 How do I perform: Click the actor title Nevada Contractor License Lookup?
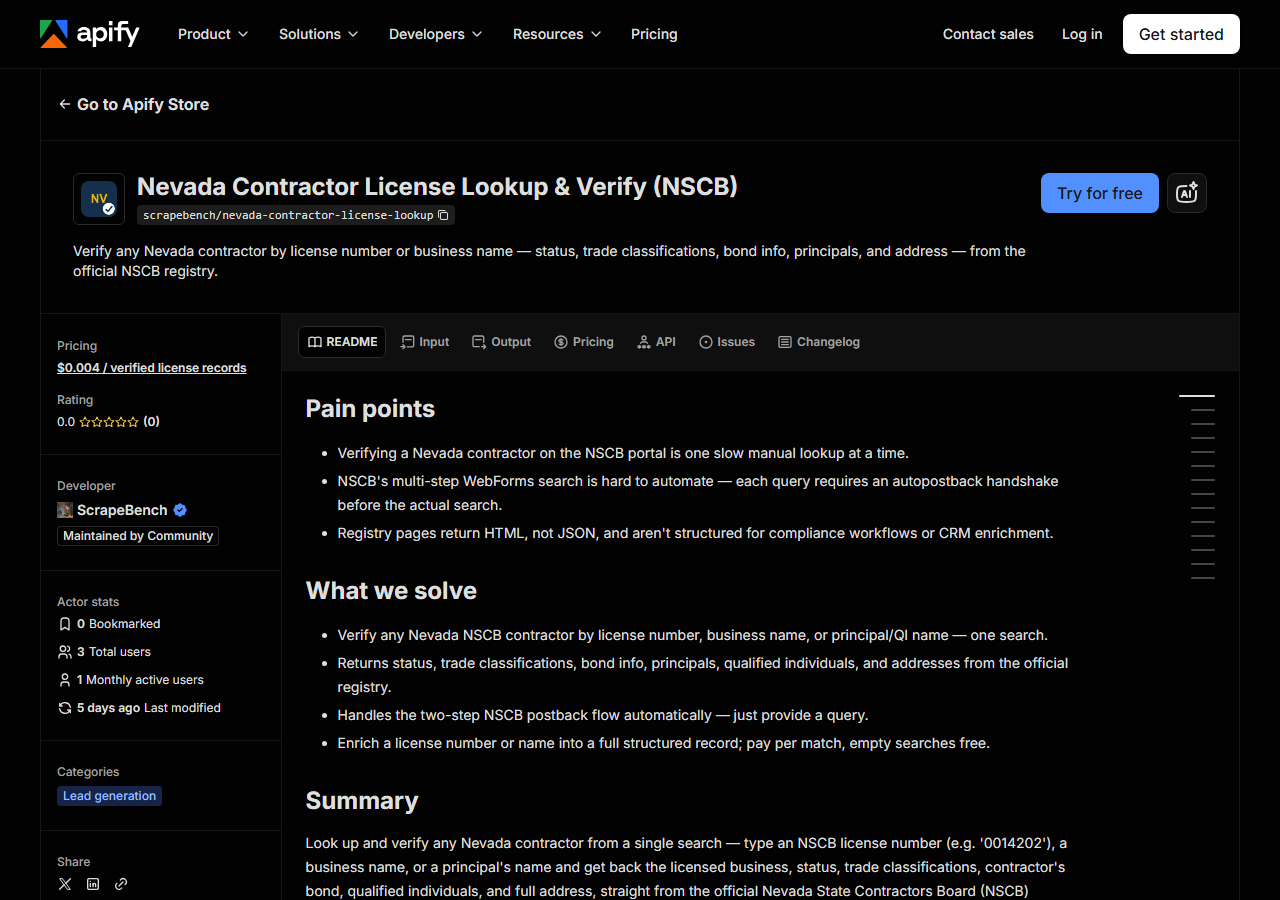click(x=437, y=187)
